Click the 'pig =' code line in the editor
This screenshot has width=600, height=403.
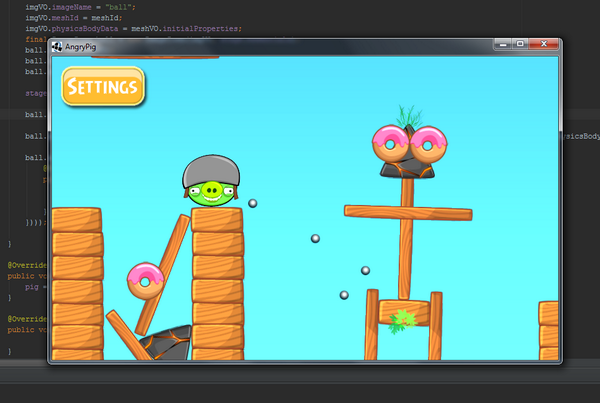click(34, 287)
